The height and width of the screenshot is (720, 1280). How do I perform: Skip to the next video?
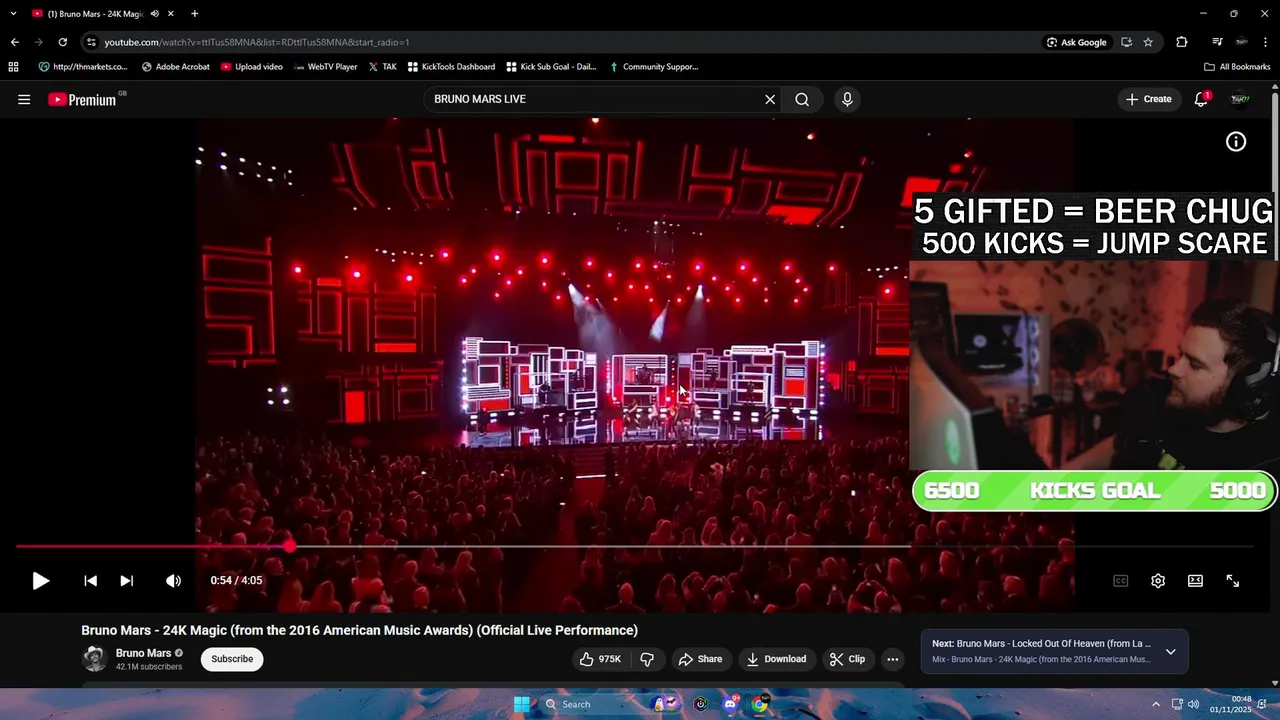tap(126, 580)
